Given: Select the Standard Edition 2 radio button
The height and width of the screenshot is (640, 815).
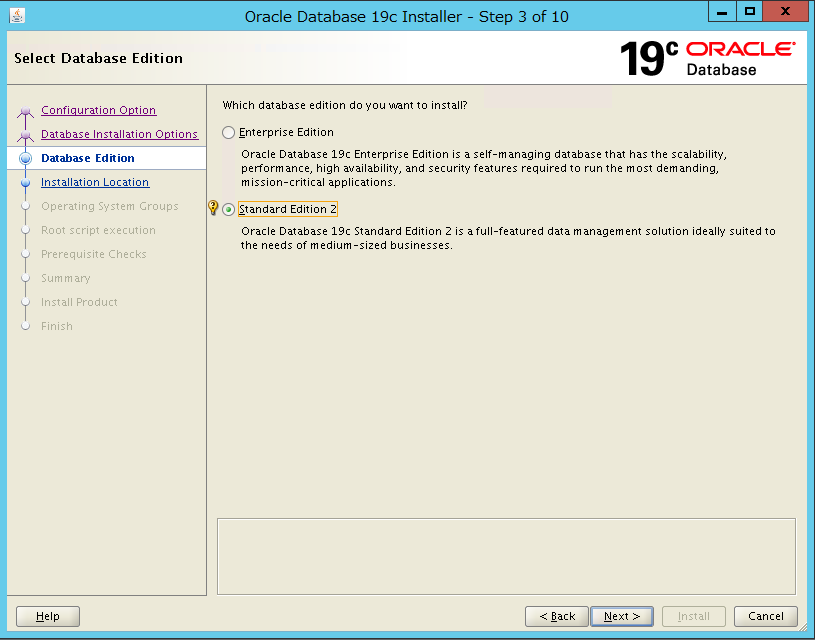Looking at the screenshot, I should tap(228, 208).
